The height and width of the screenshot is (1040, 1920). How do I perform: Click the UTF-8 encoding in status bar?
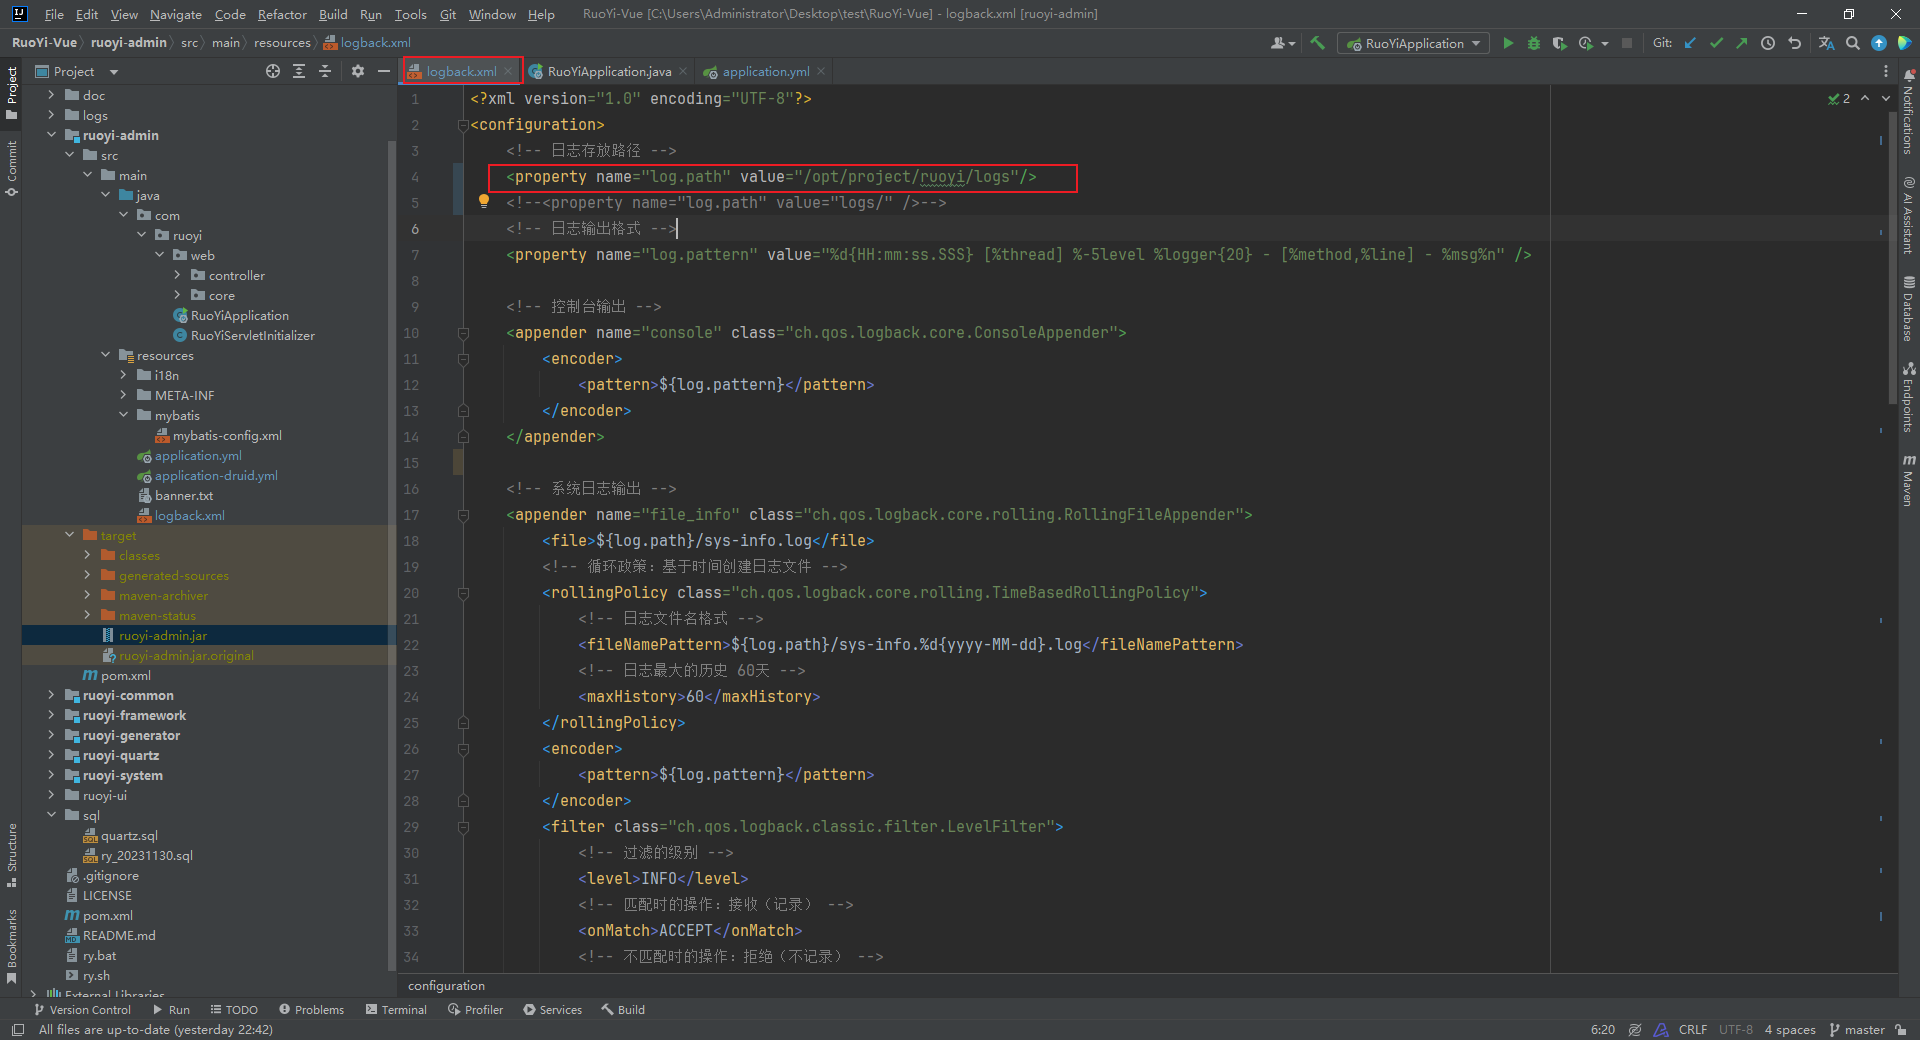1736,1030
